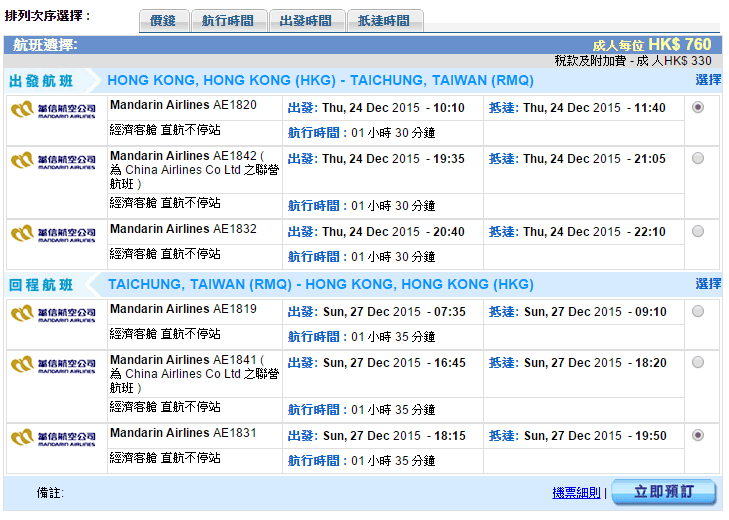Sort by 航行時間 tab
Screen dimensions: 729x520
228,21
